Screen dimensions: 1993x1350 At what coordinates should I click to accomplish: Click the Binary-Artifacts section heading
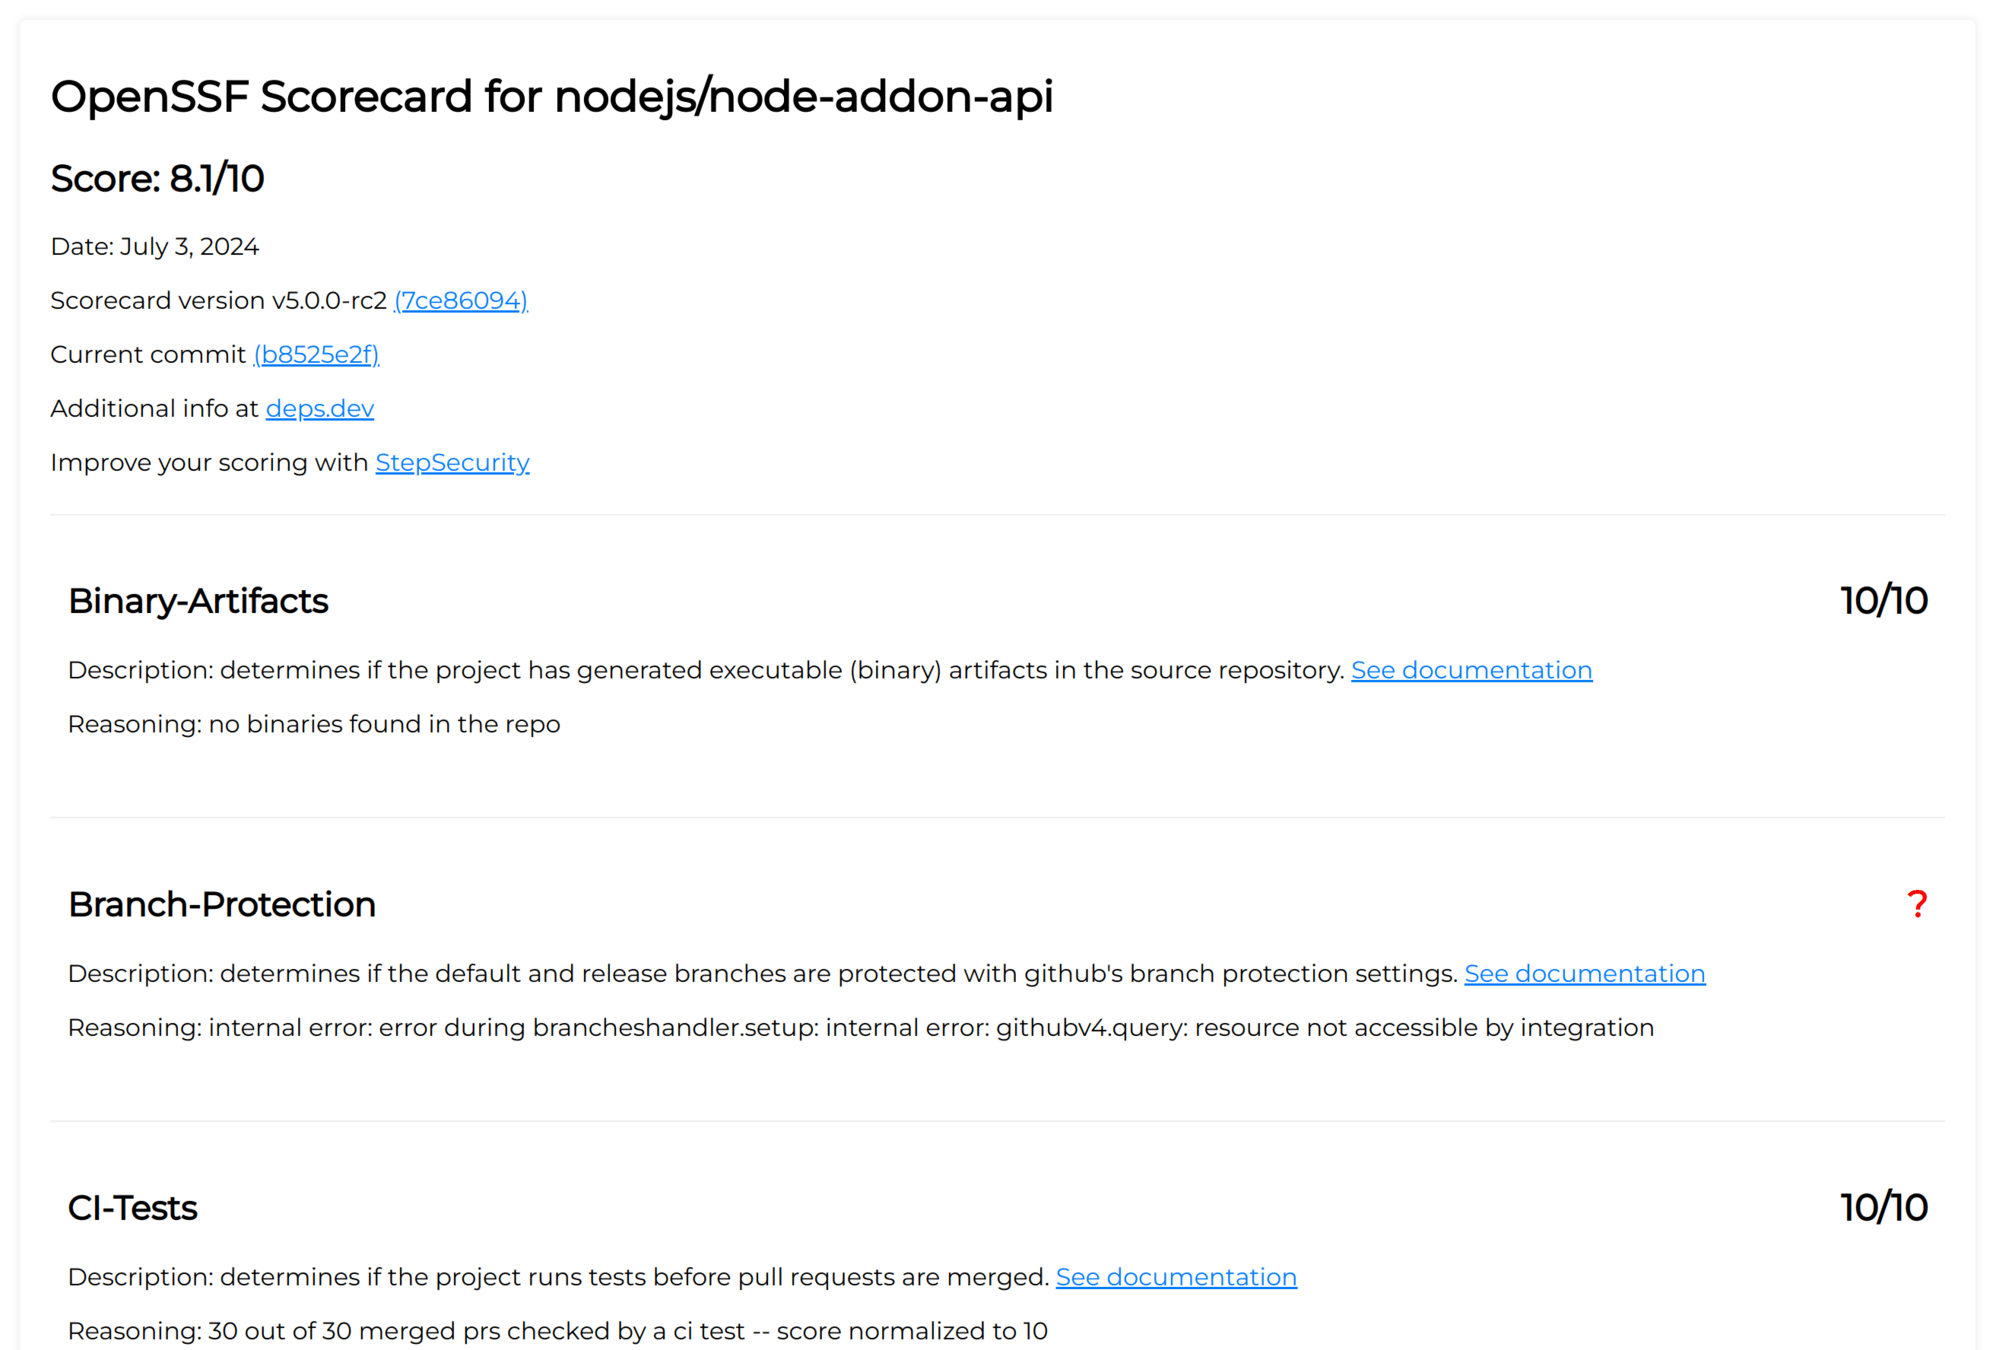pyautogui.click(x=198, y=601)
